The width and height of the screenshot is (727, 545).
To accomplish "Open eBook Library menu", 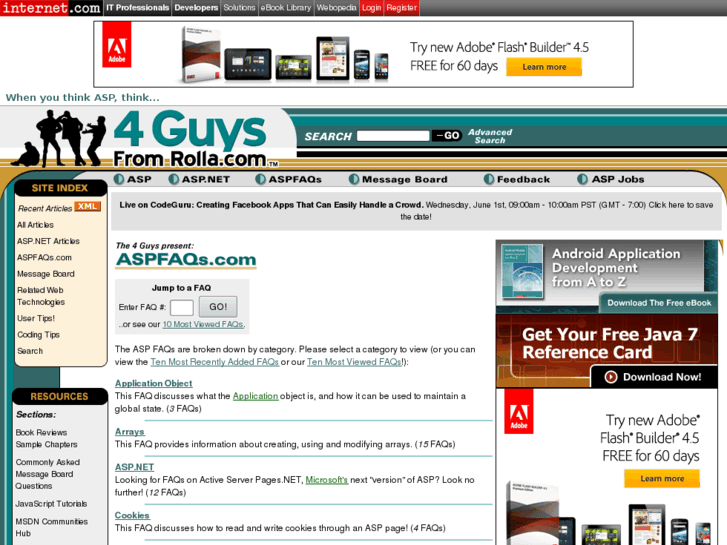I will [x=286, y=8].
